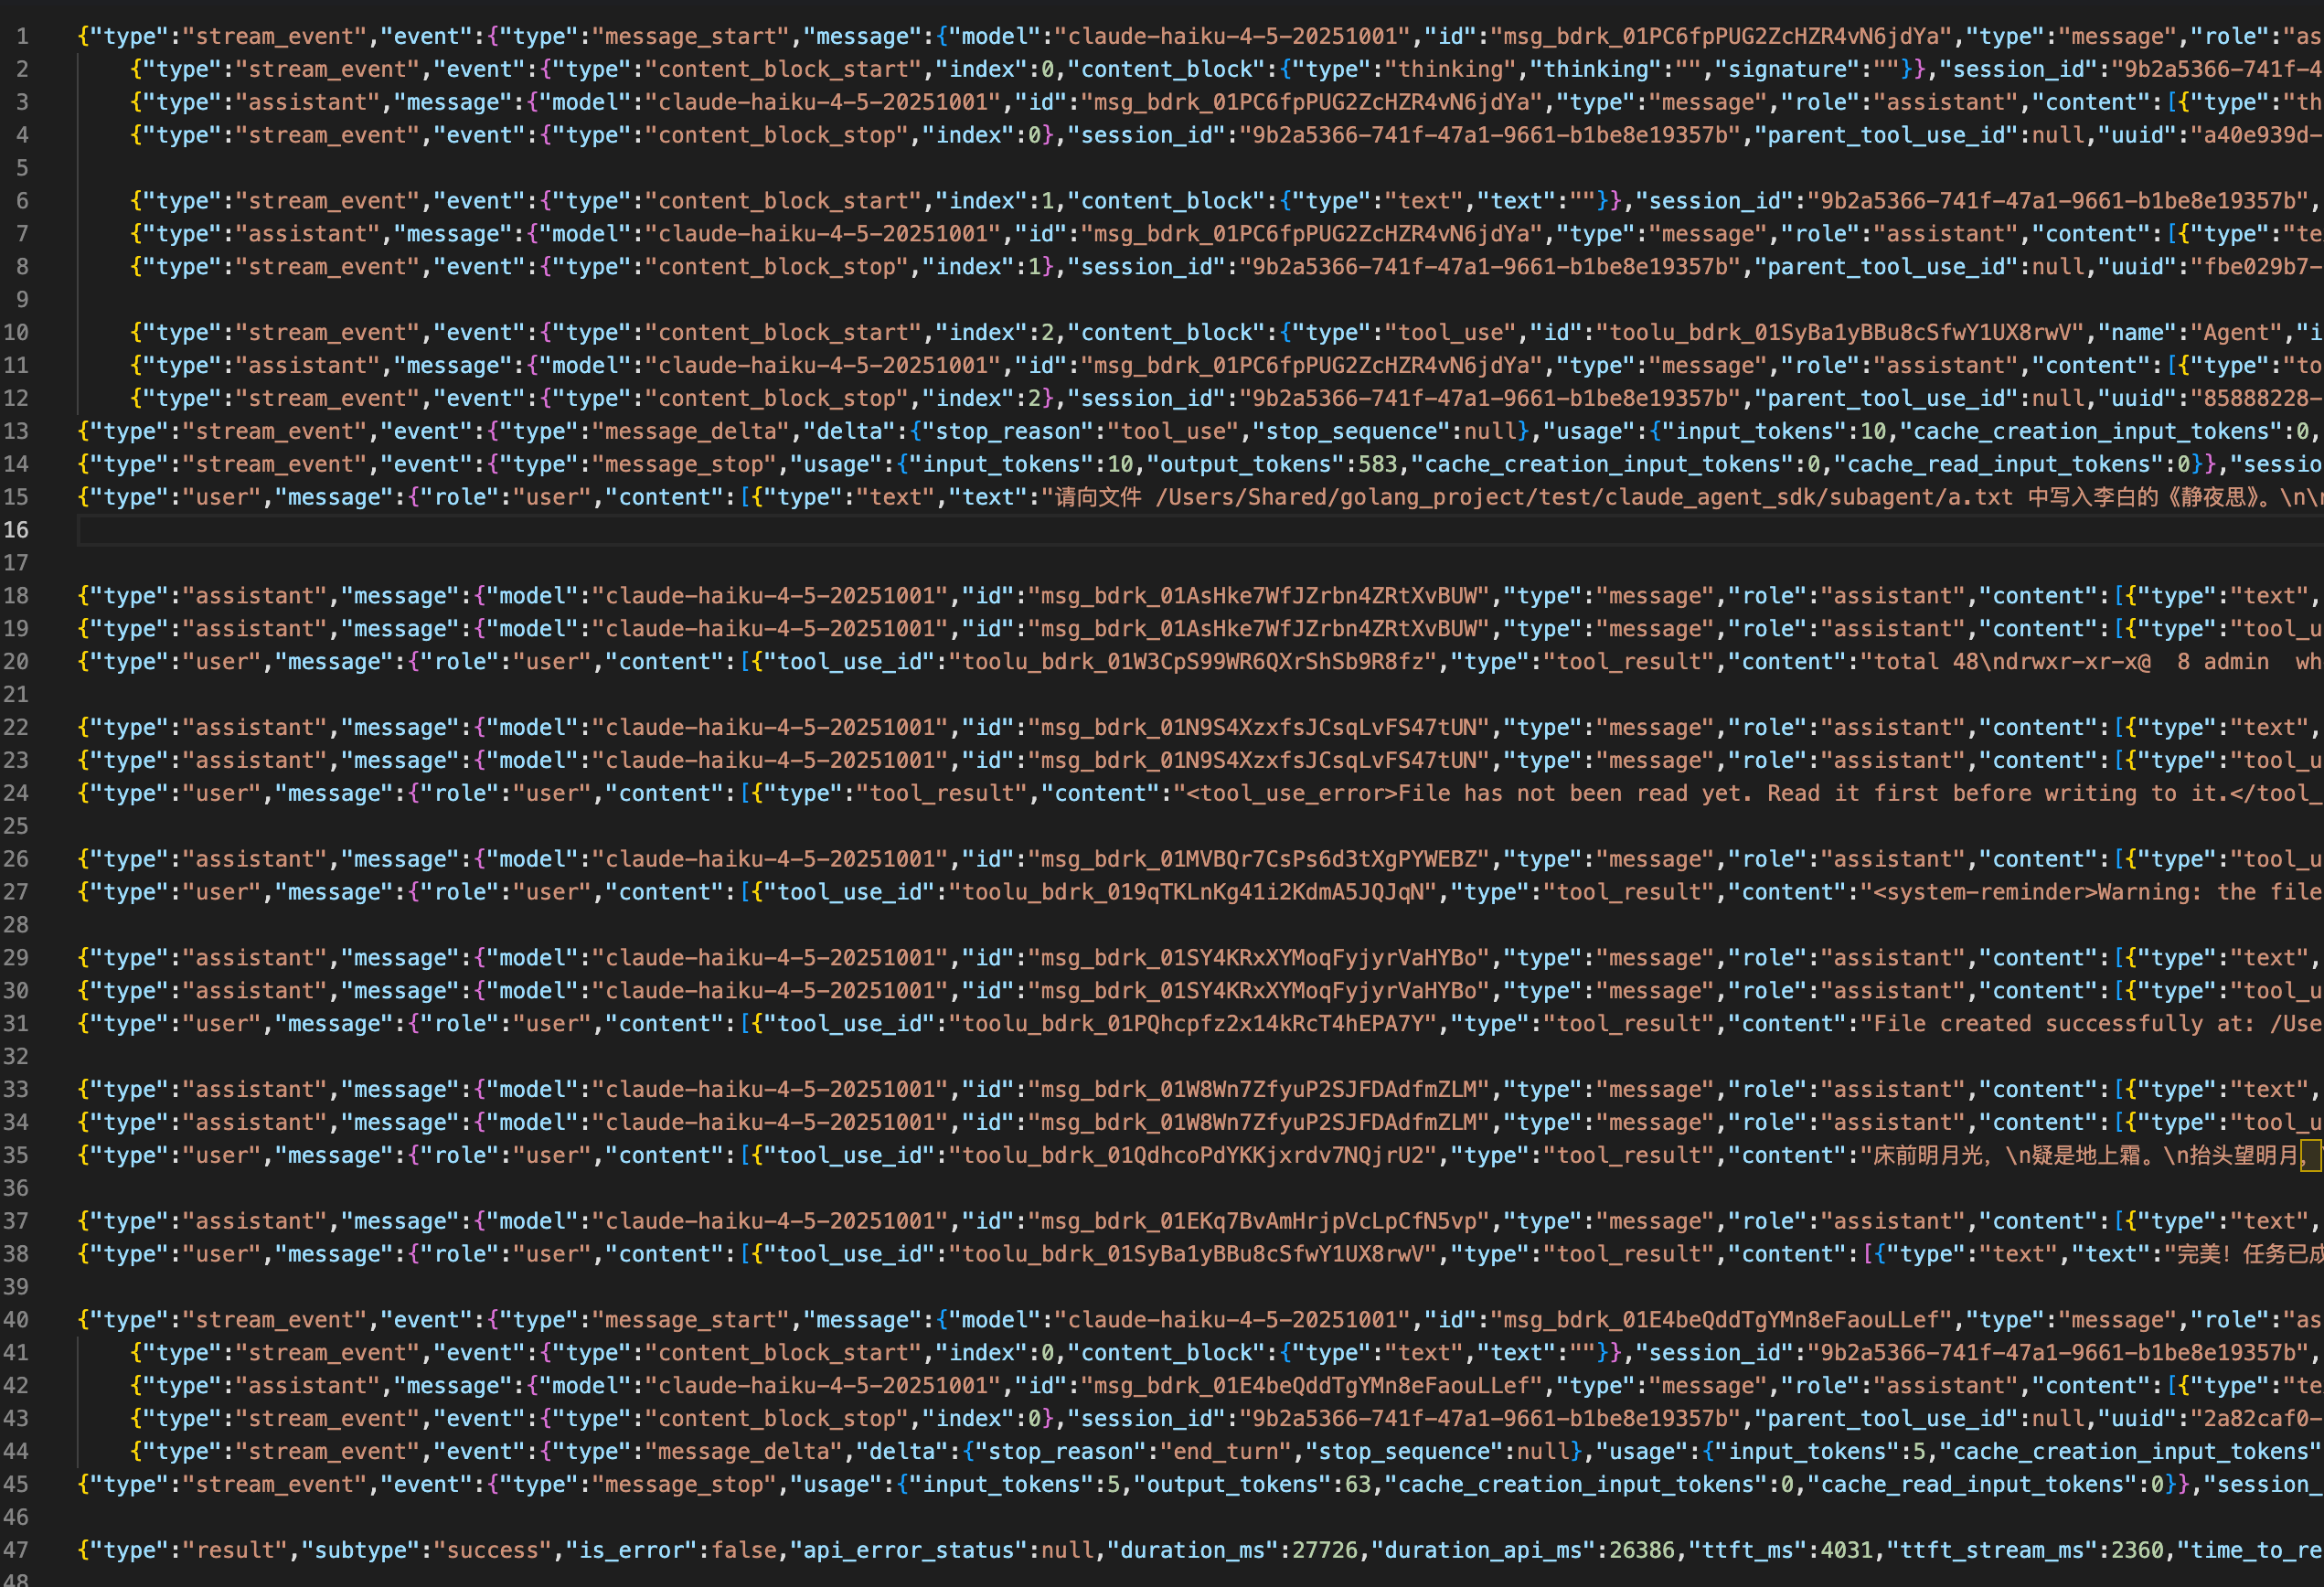This screenshot has height=1587, width=2324.
Task: Click msg_bdrk_01AsHke7WfJZrbn4ZRtXvBUW id on line 18
Action: [x=1258, y=596]
